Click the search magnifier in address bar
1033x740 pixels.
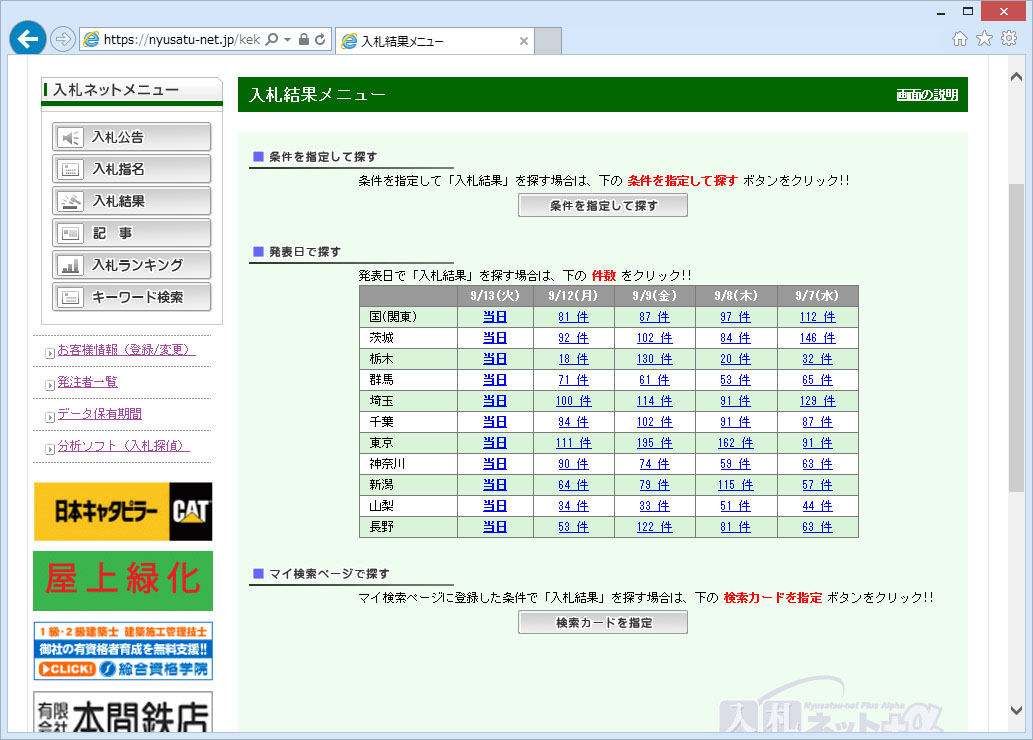coord(271,40)
